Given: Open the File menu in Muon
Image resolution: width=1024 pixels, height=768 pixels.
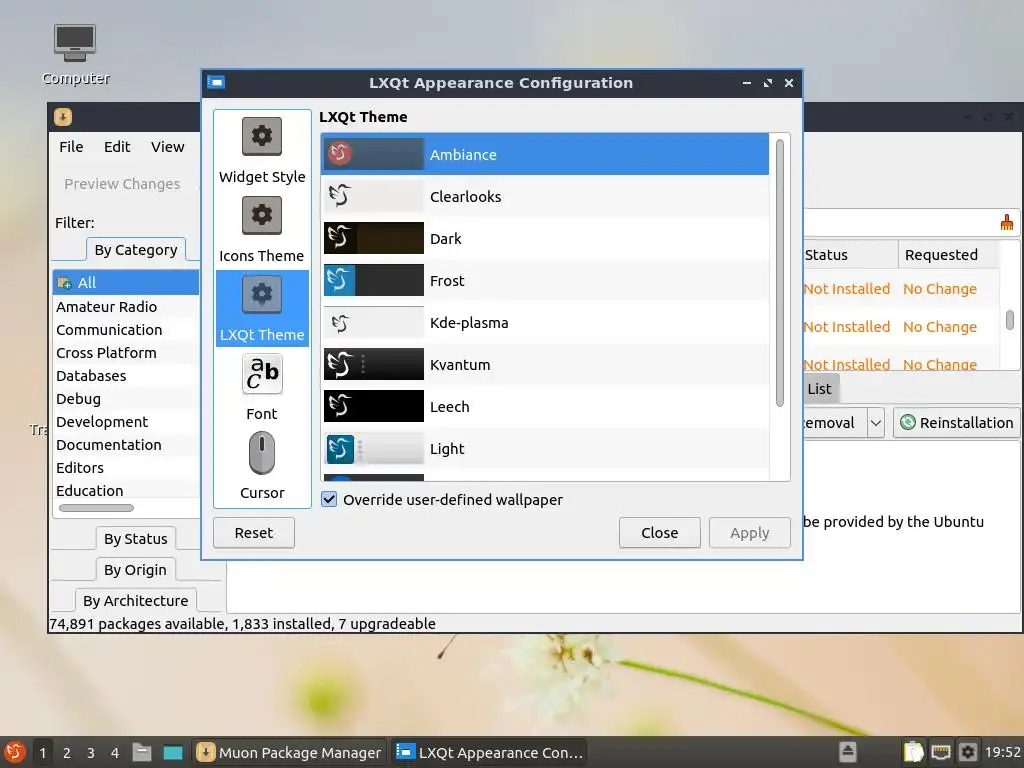Looking at the screenshot, I should click(71, 147).
